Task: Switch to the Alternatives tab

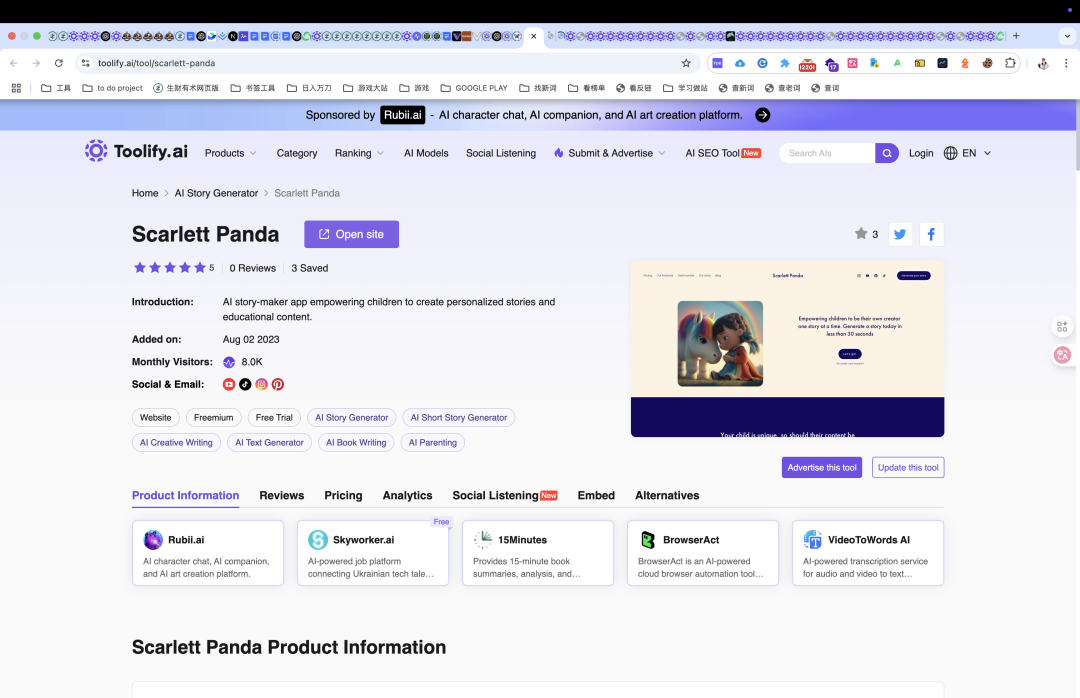Action: [x=667, y=495]
